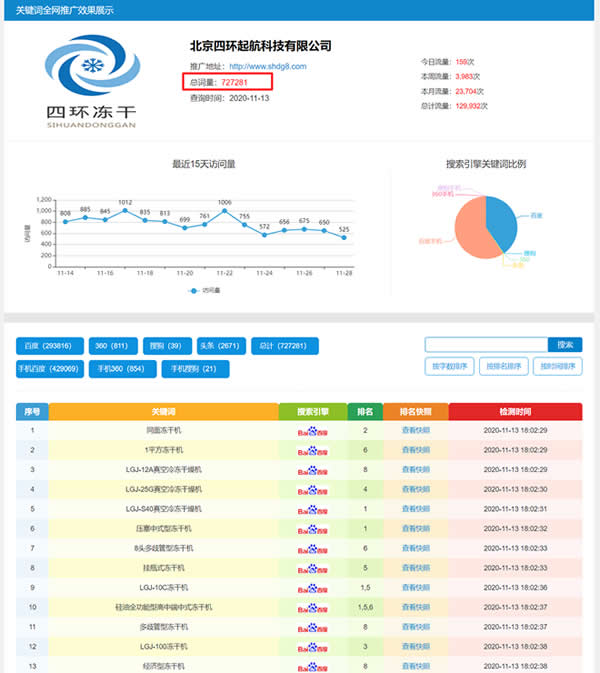Click rank value 1,5,6 in row 10
Image resolution: width=600 pixels, height=673 pixels.
coord(365,607)
